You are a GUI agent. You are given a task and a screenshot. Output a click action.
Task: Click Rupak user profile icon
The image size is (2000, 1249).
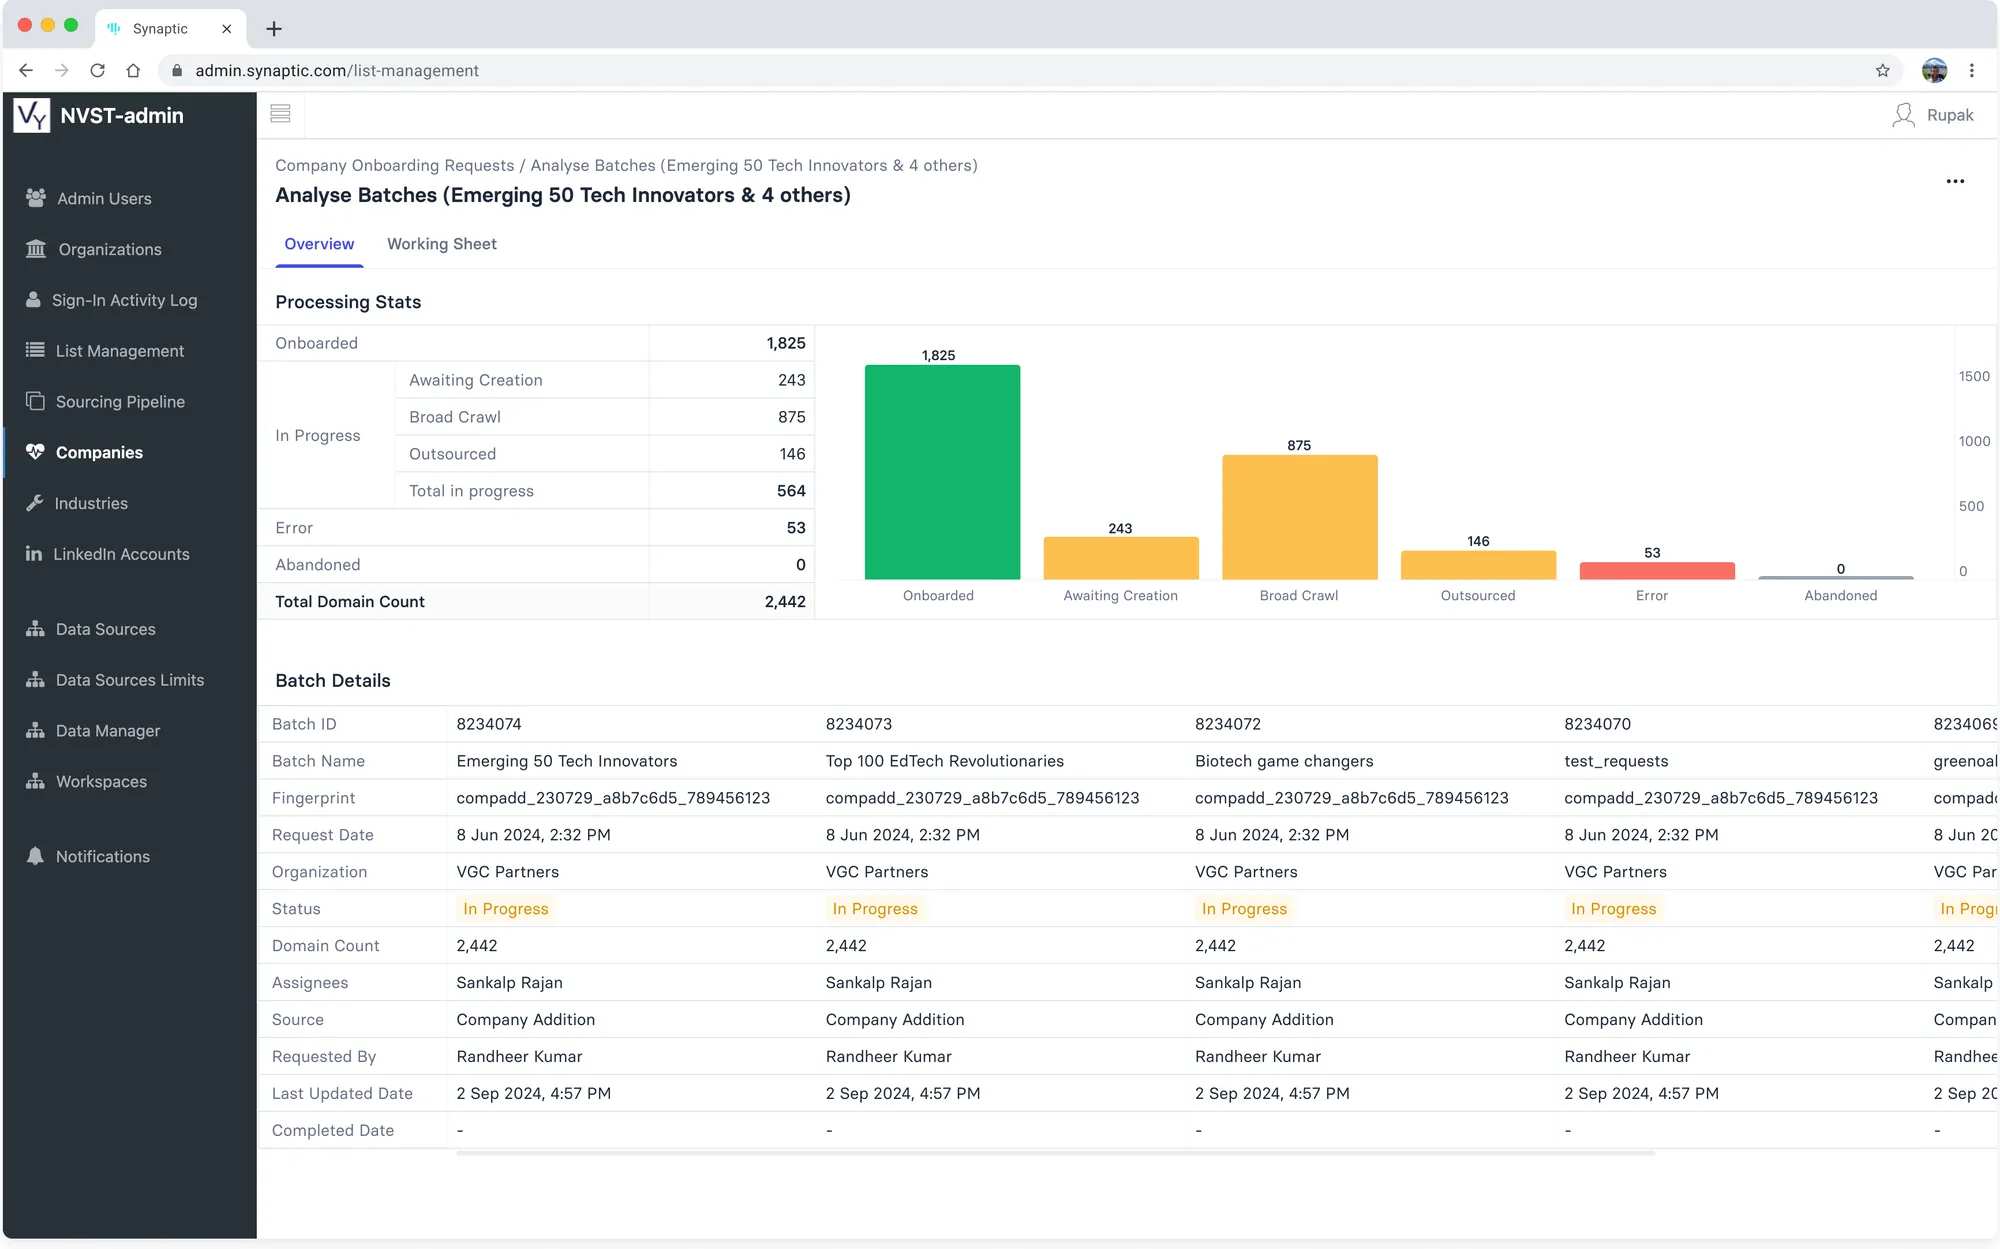pyautogui.click(x=1903, y=115)
